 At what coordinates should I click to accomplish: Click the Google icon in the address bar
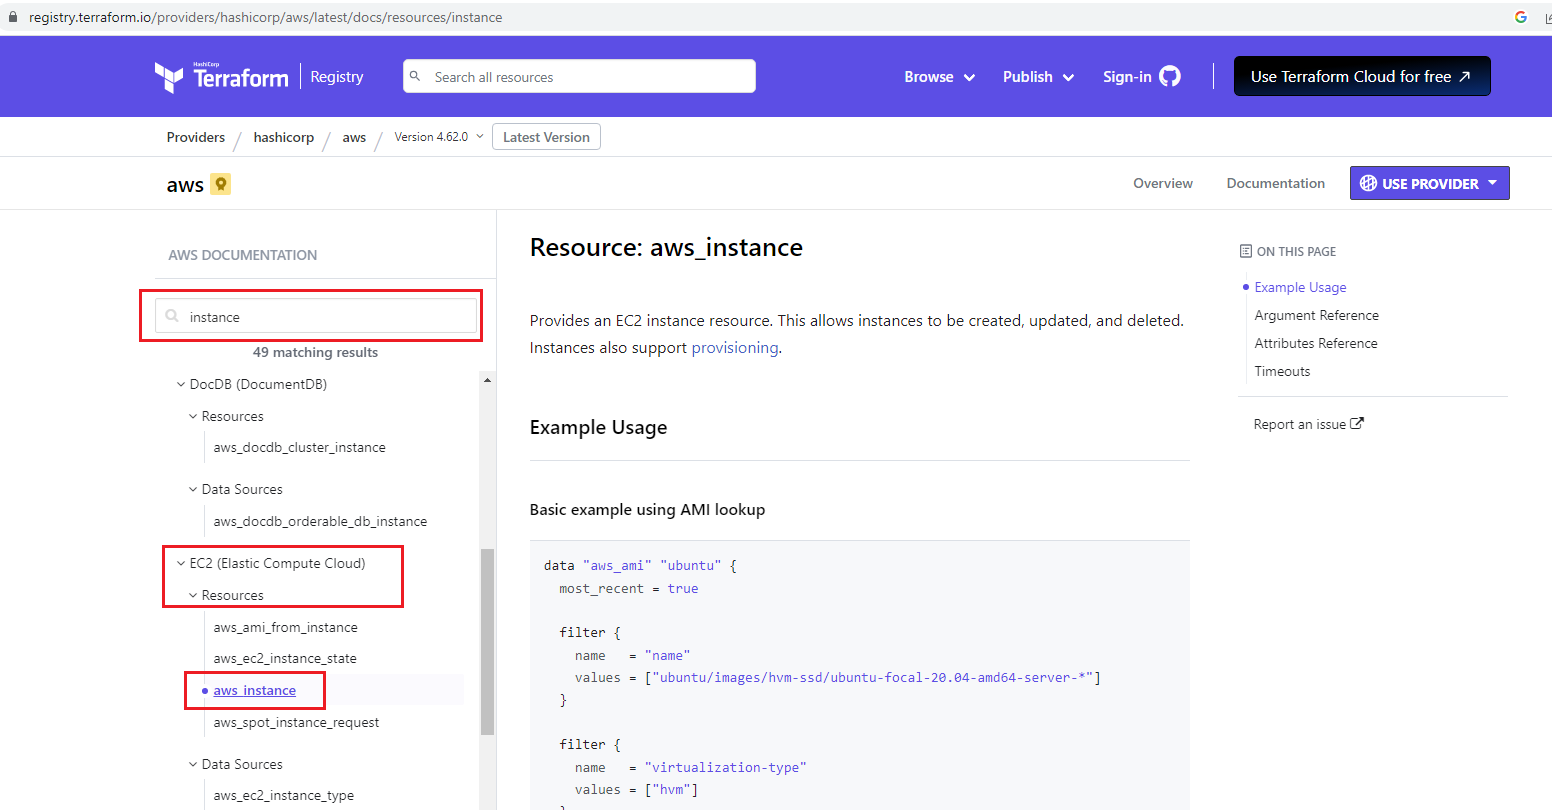click(x=1521, y=17)
